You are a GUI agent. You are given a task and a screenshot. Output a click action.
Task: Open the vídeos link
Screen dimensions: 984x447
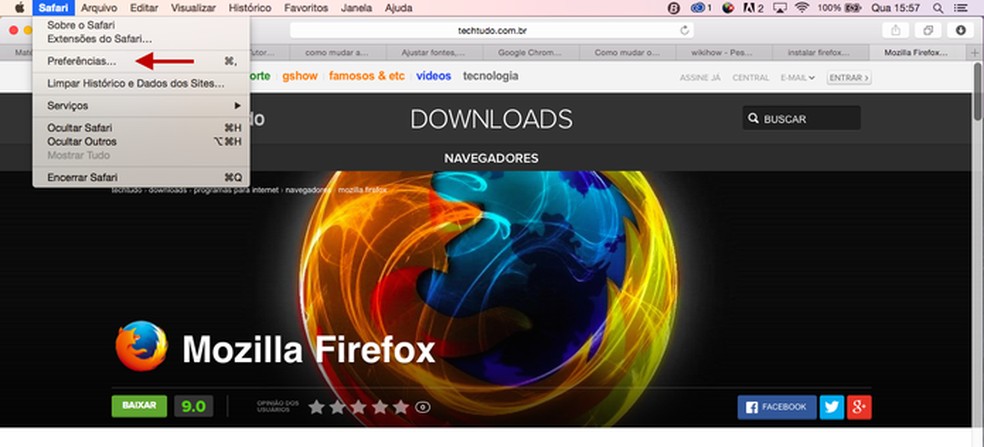[434, 76]
